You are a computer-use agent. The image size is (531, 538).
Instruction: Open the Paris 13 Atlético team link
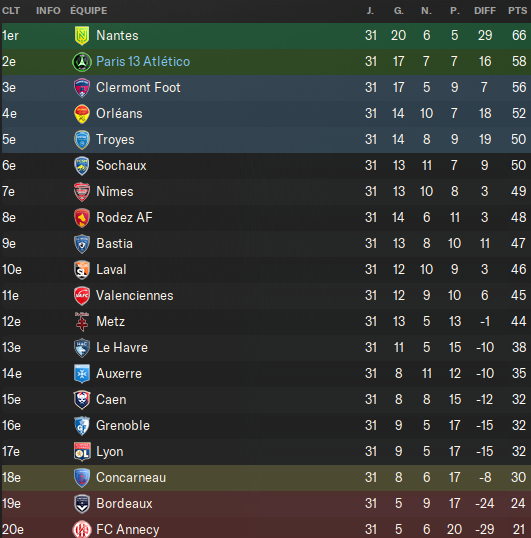click(143, 62)
